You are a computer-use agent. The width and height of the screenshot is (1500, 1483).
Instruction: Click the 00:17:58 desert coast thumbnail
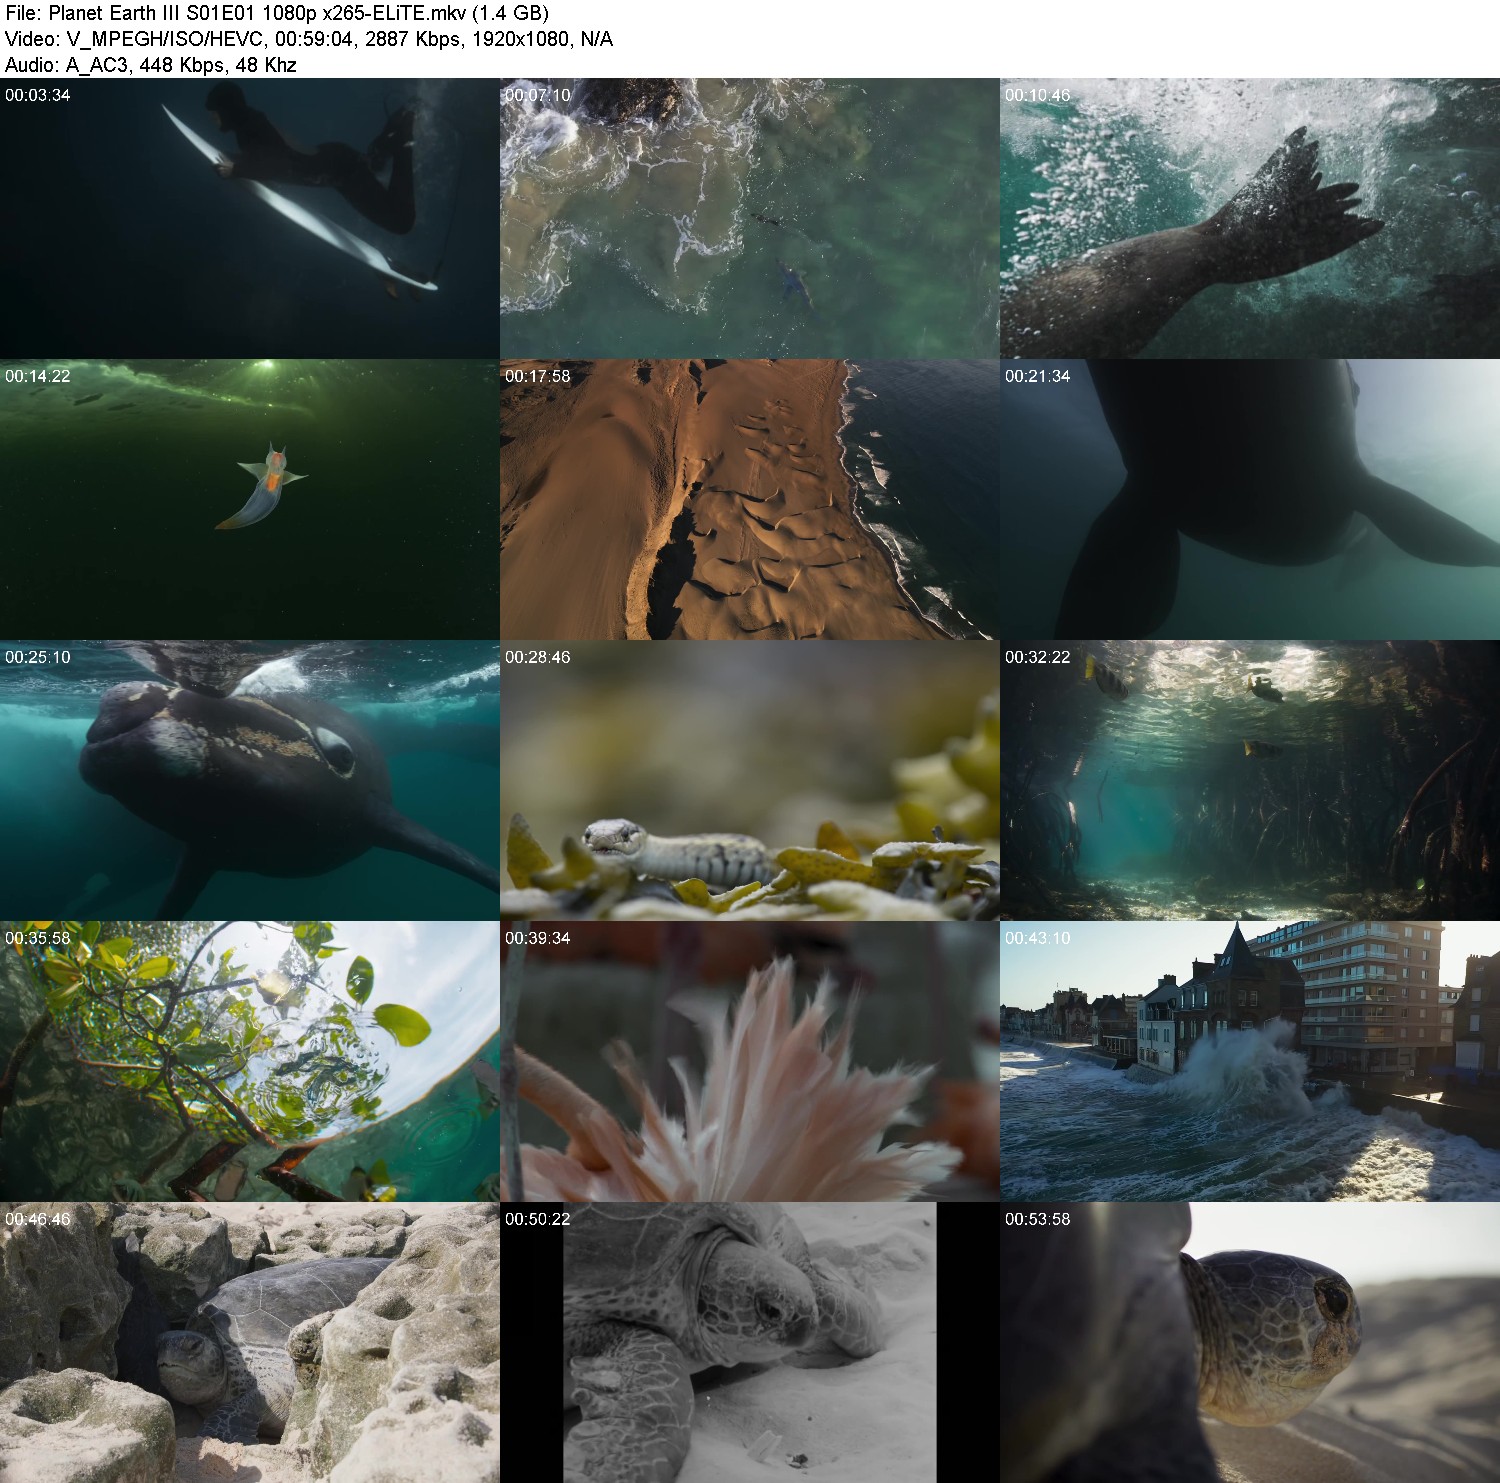pos(750,499)
